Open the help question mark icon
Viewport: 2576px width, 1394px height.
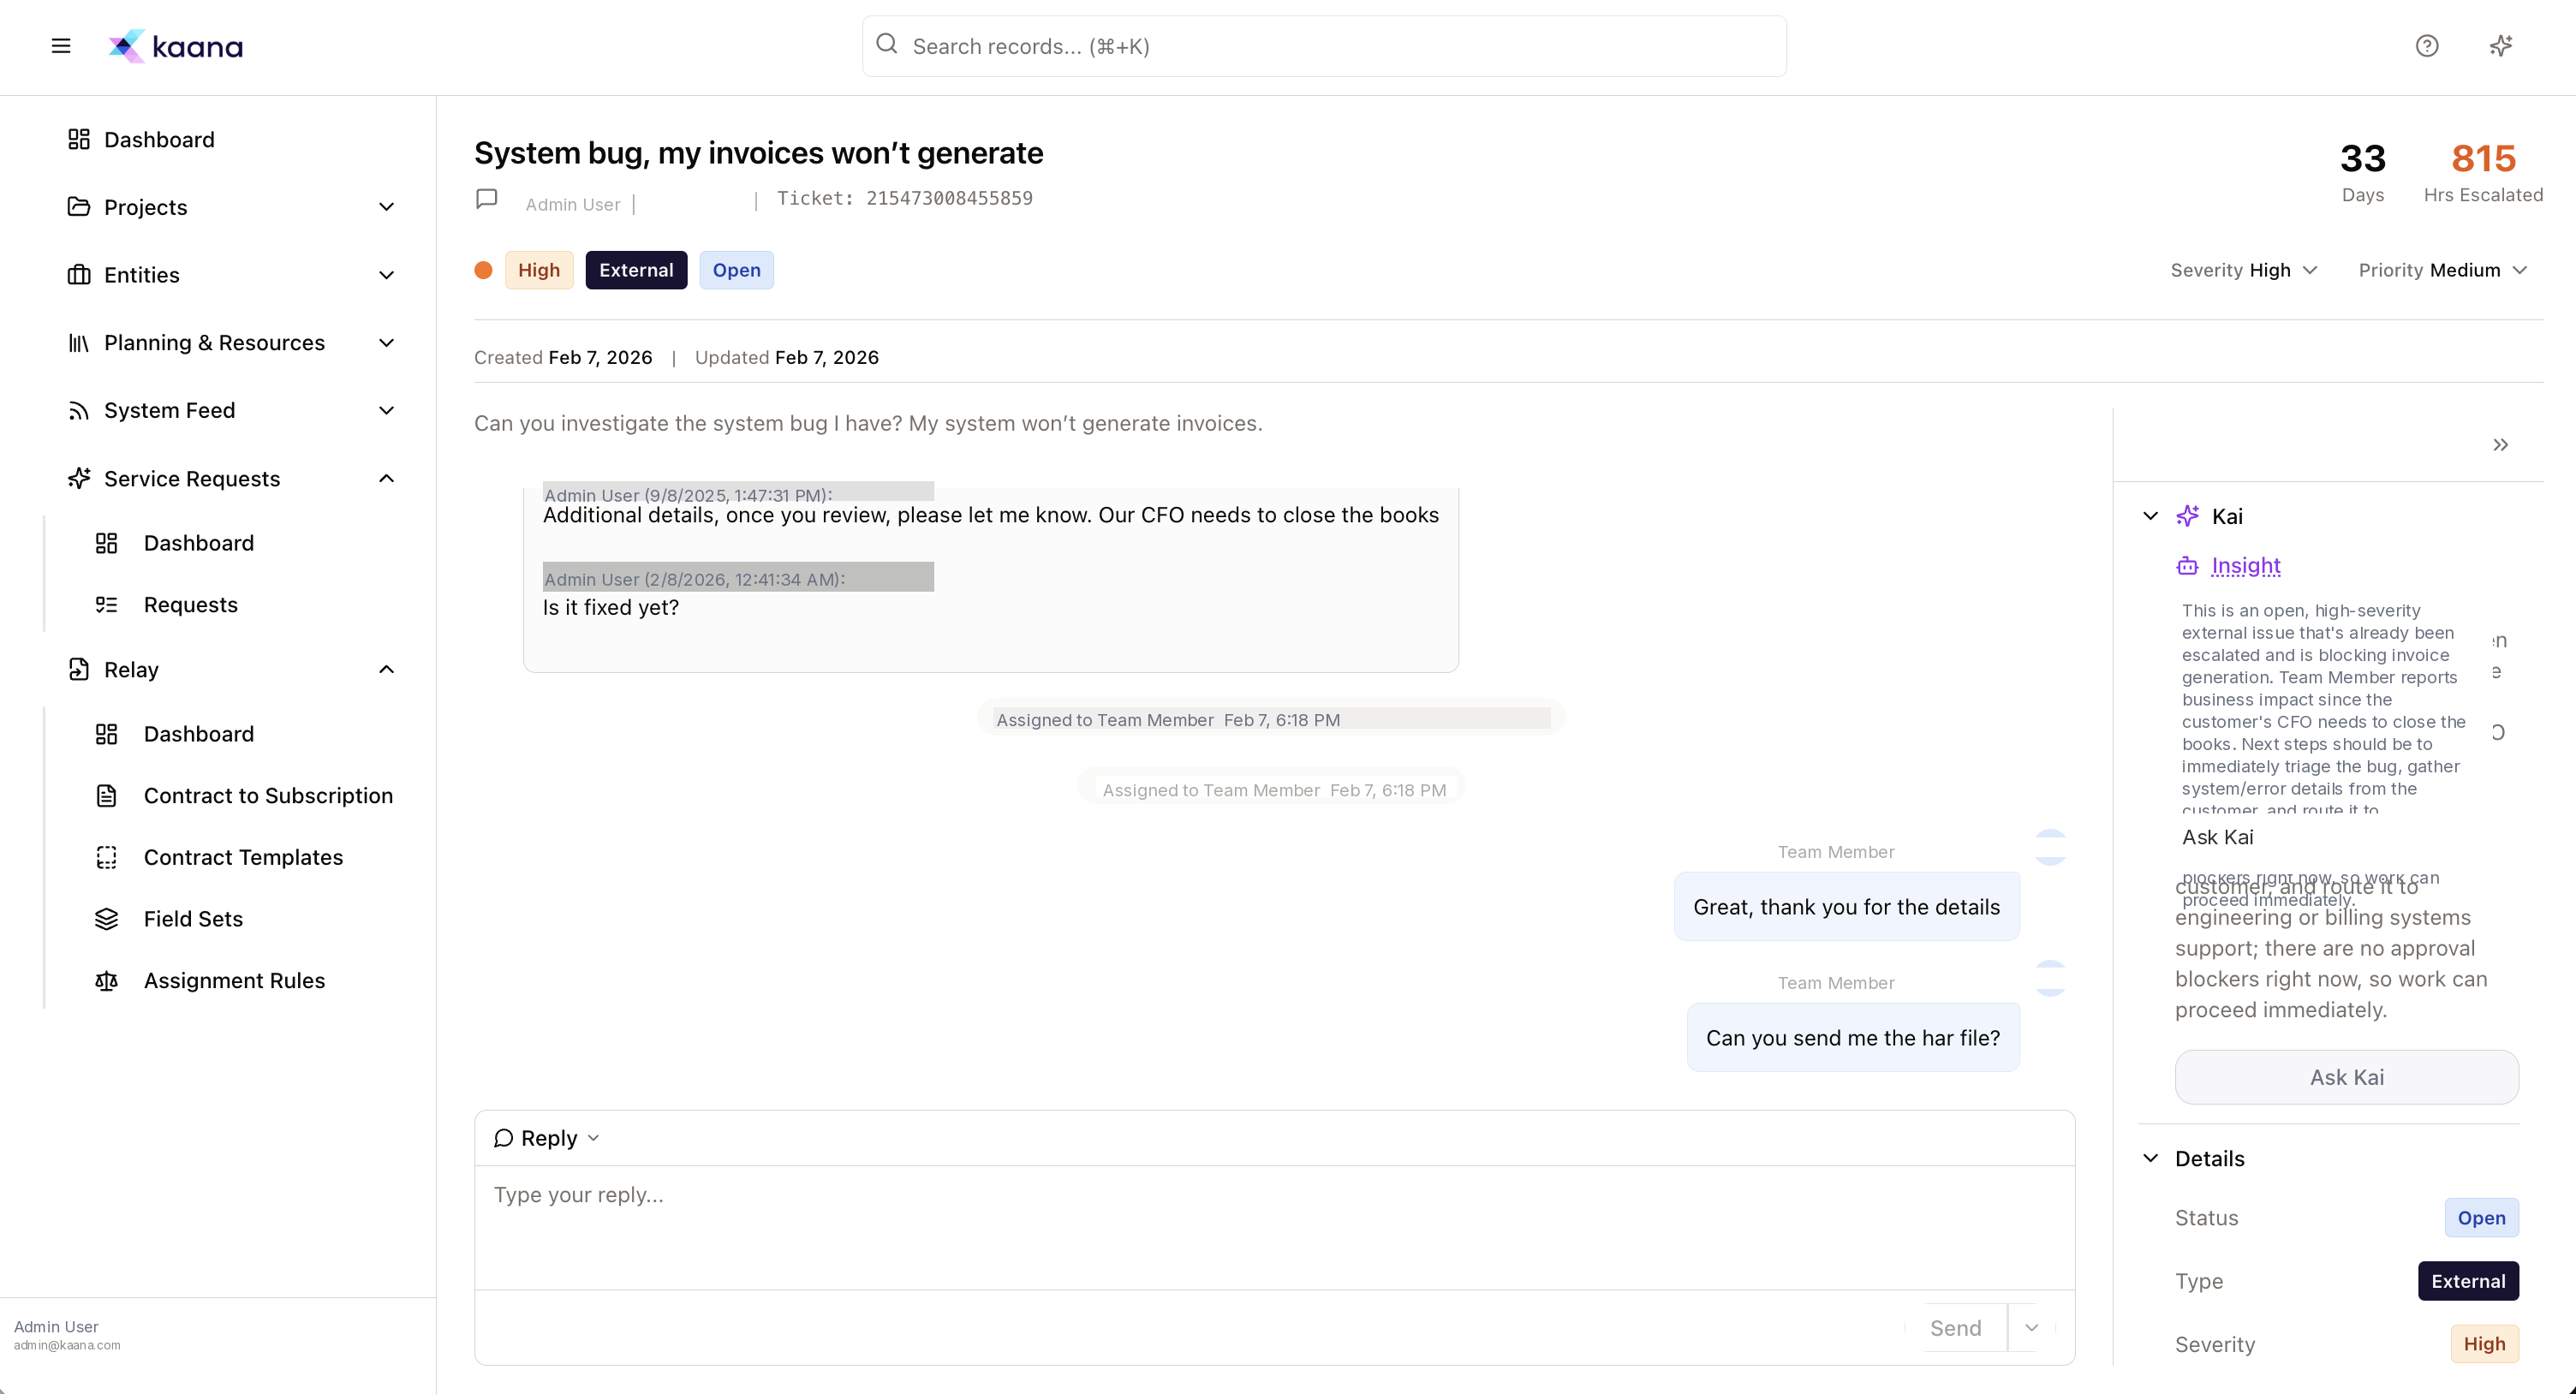tap(2426, 46)
